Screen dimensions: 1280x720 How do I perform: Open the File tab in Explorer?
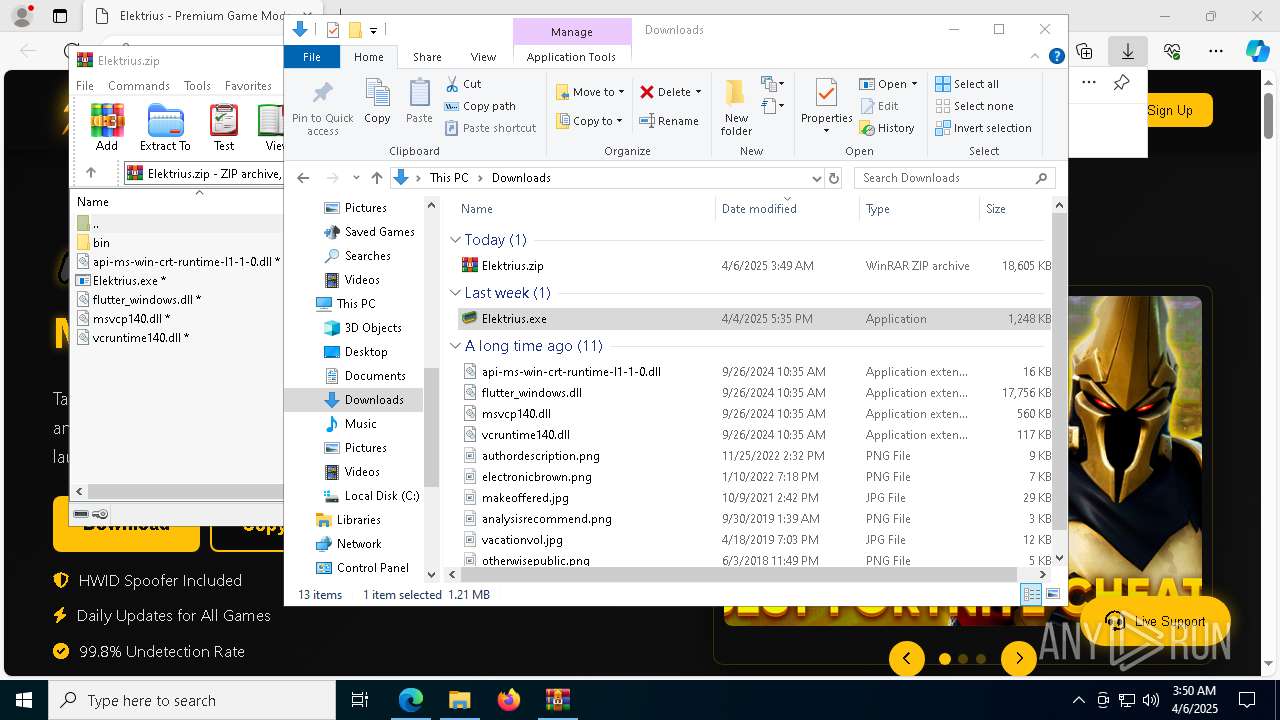(312, 57)
